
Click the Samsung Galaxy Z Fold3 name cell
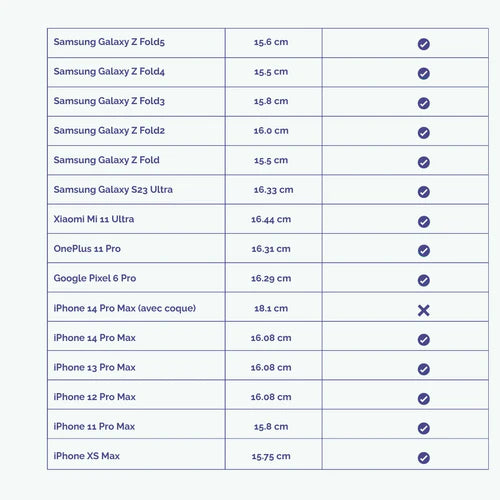point(136,102)
